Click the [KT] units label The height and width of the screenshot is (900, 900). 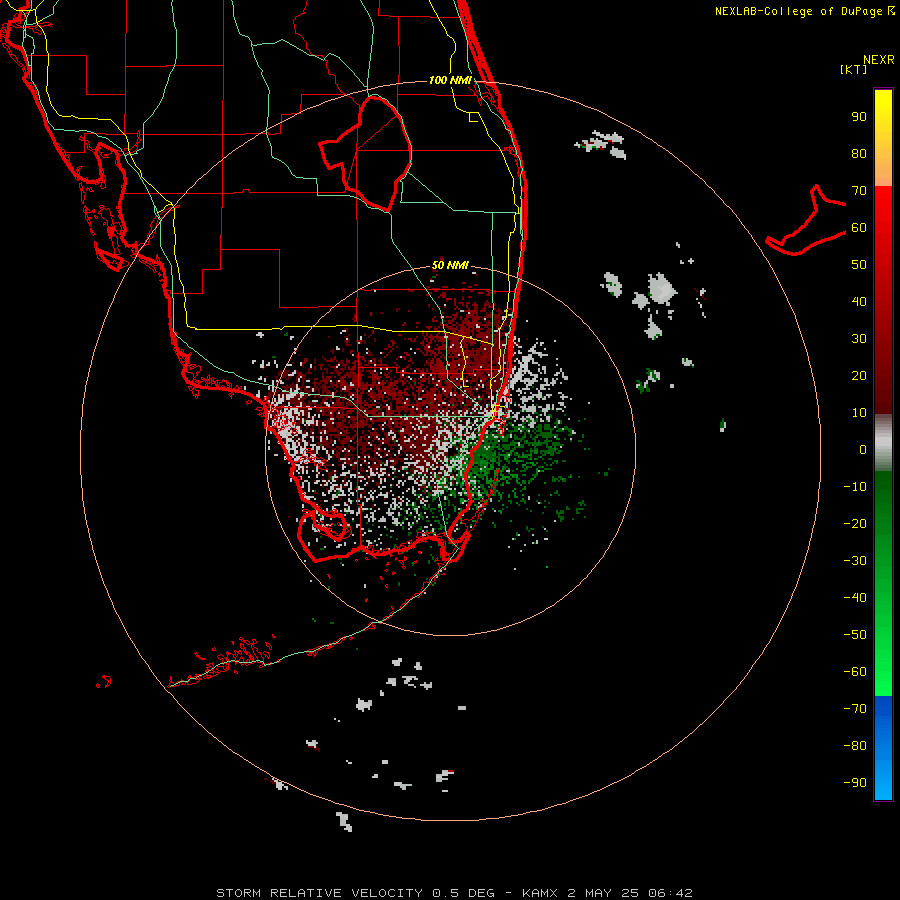coord(853,69)
